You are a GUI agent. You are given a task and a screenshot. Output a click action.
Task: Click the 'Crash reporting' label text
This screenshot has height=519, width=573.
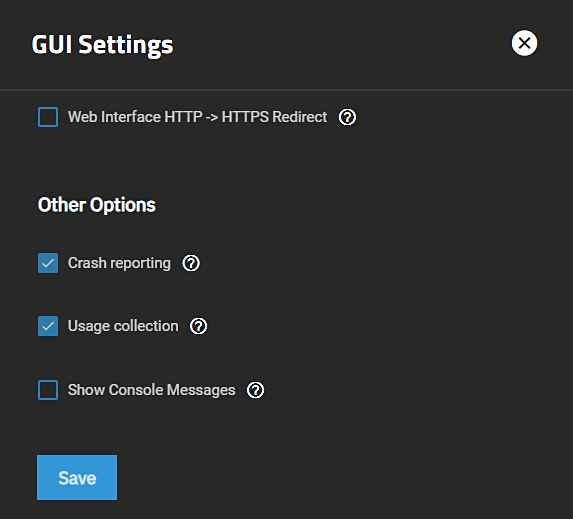click(x=119, y=263)
